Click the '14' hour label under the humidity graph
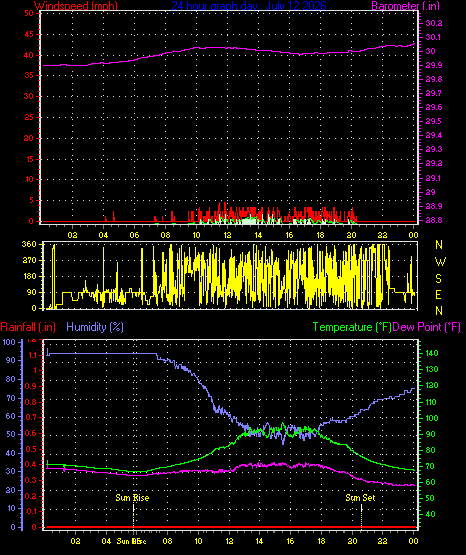The height and width of the screenshot is (555, 466). point(259,541)
